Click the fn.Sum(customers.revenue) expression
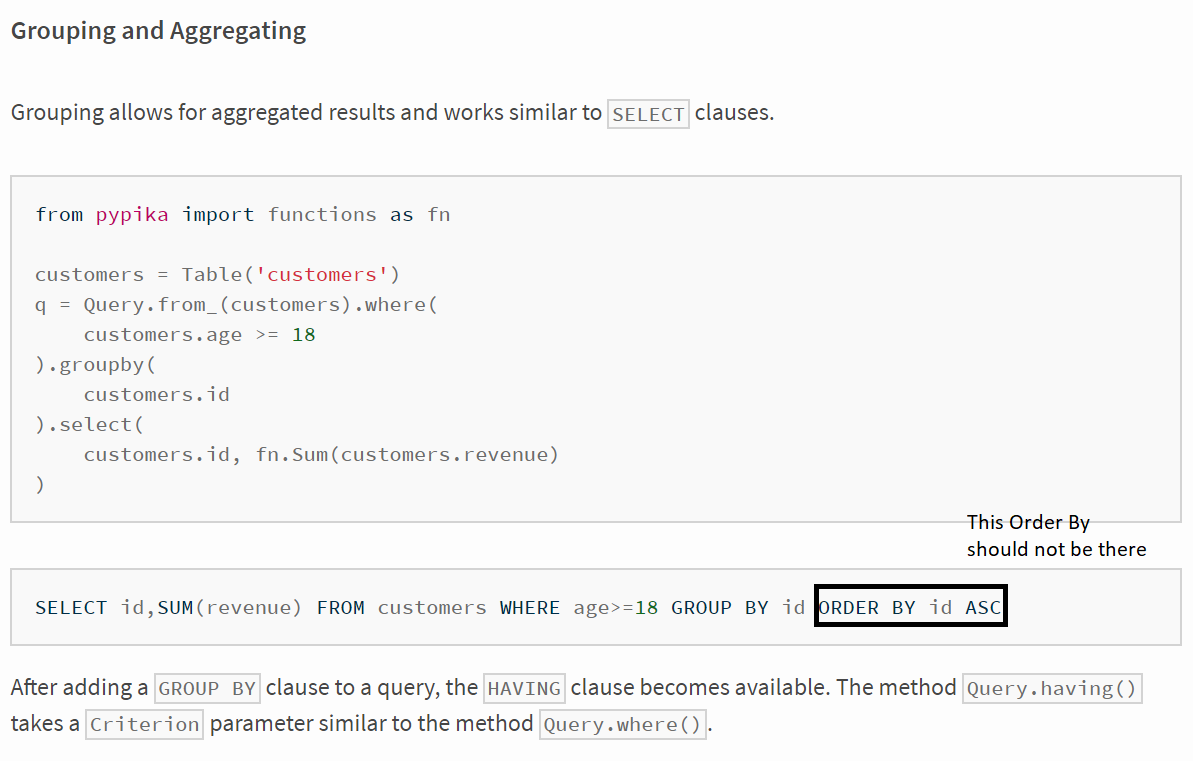 tap(407, 455)
